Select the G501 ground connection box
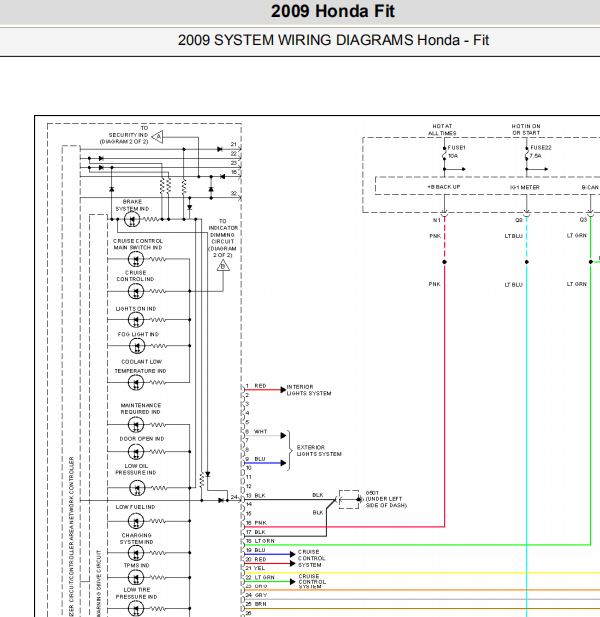This screenshot has height=617, width=600. coord(349,499)
